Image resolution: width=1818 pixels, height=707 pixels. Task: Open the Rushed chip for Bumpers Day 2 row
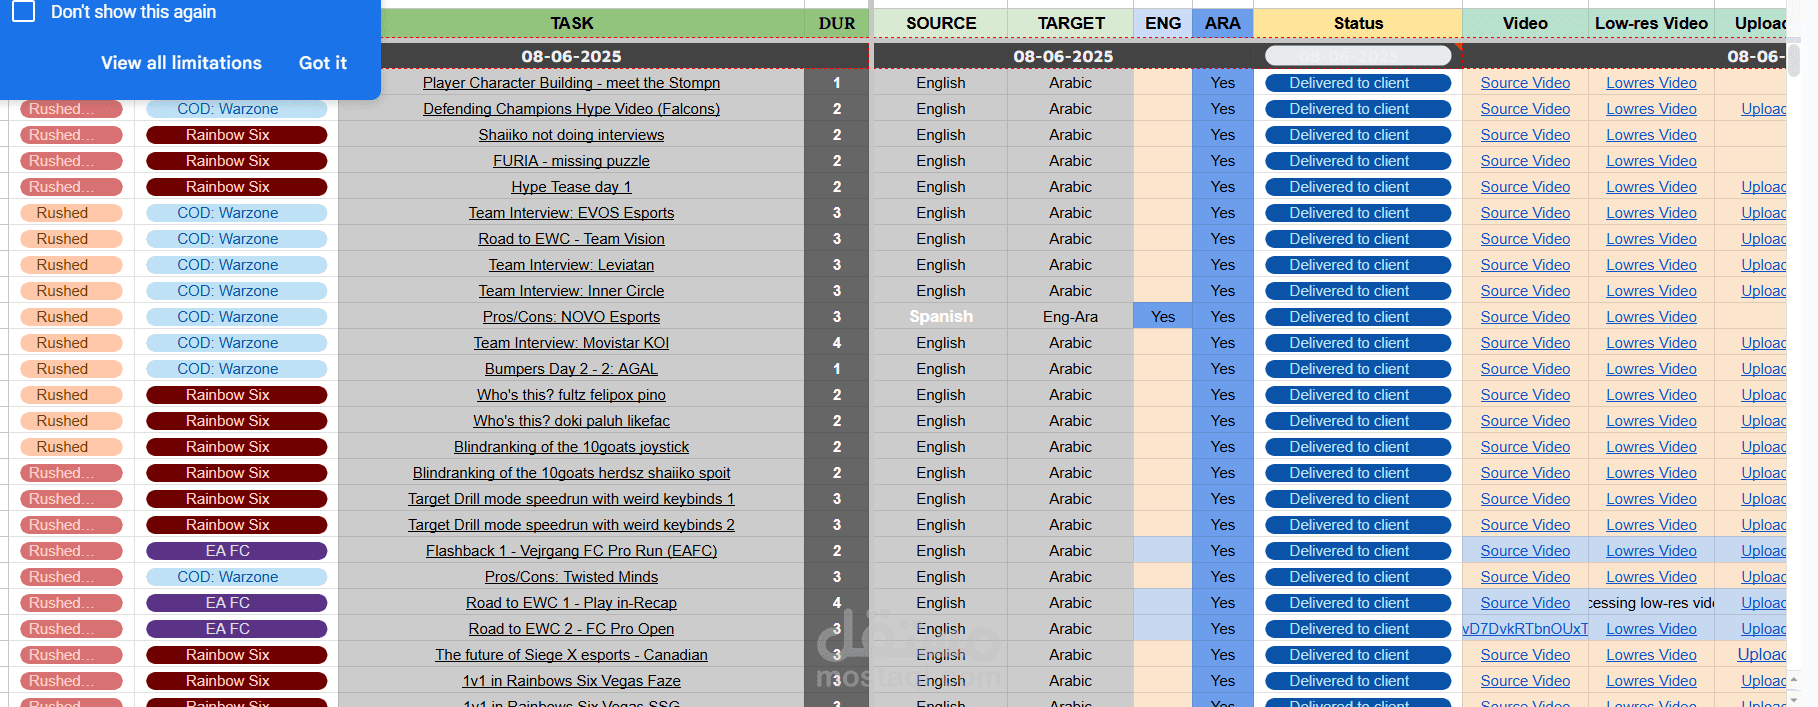tap(71, 369)
